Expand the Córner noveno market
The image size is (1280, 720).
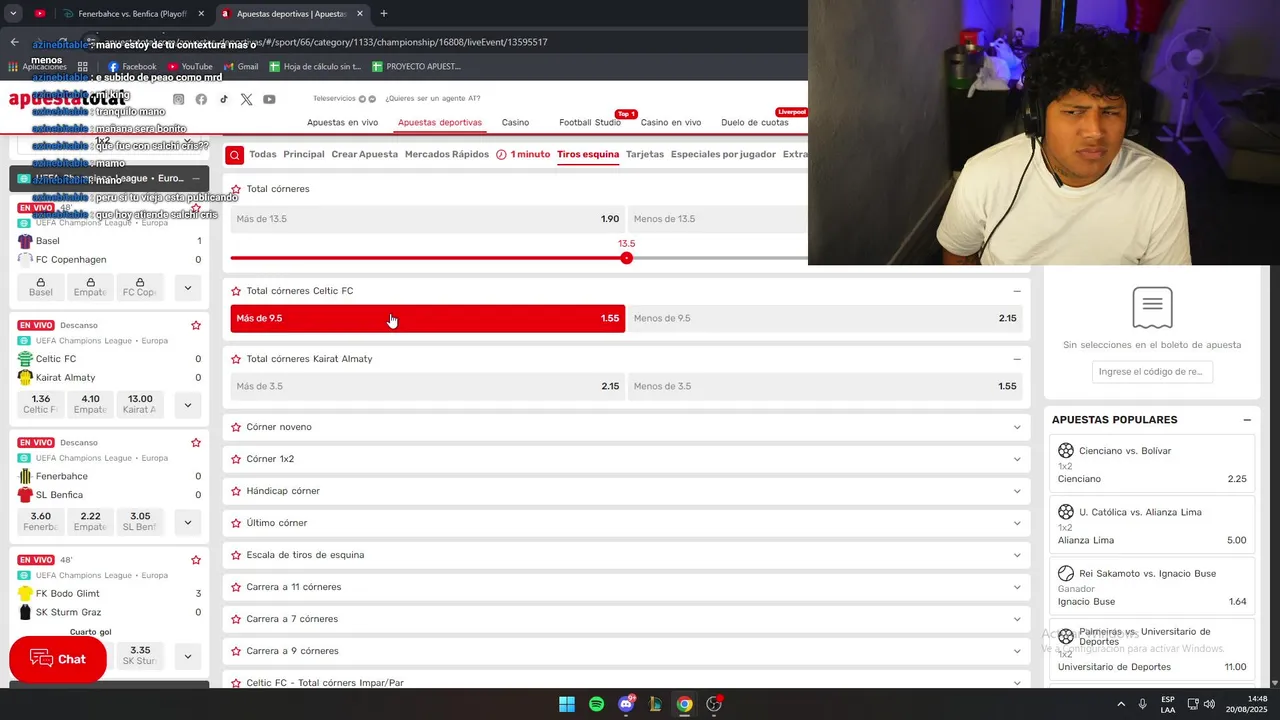(1017, 427)
